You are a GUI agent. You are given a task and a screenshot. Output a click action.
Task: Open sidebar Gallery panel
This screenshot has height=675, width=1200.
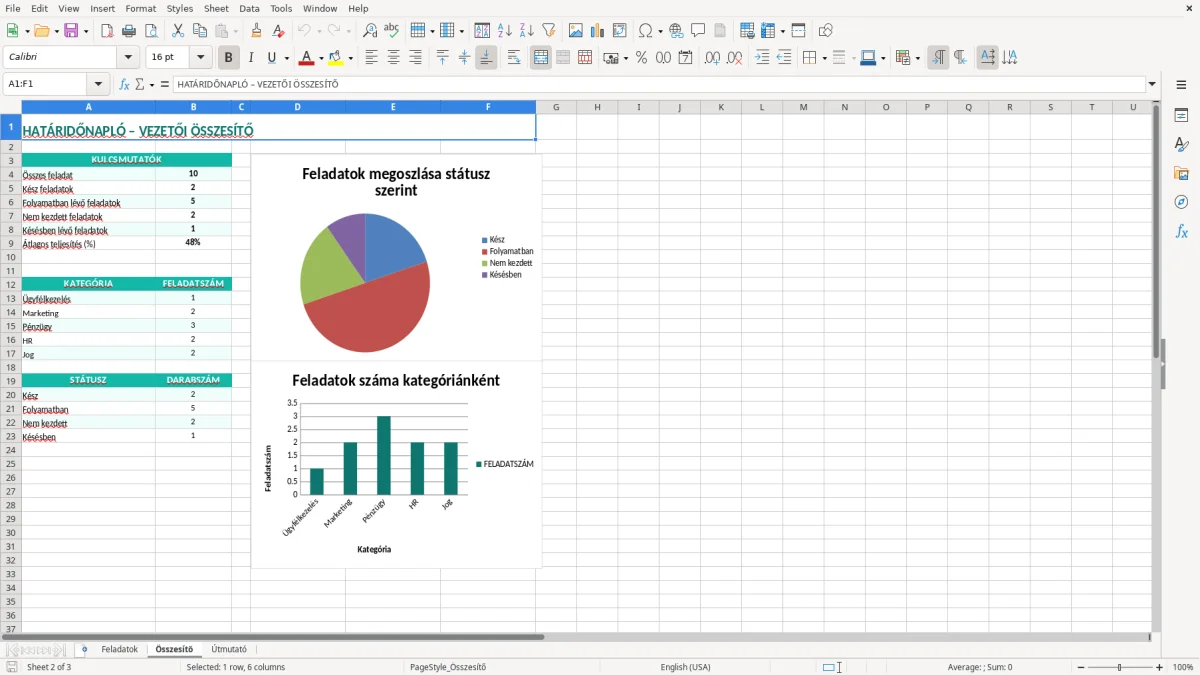1181,173
